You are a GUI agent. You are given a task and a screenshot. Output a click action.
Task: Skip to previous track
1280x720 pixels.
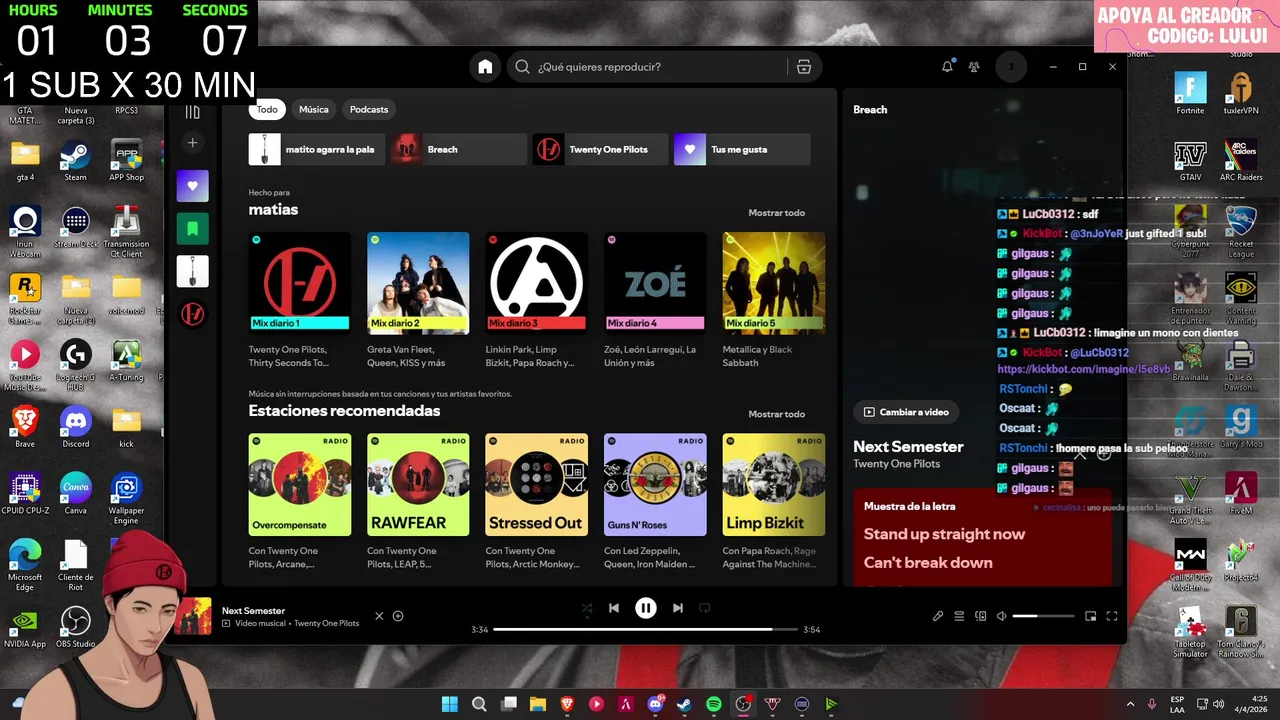[x=614, y=608]
